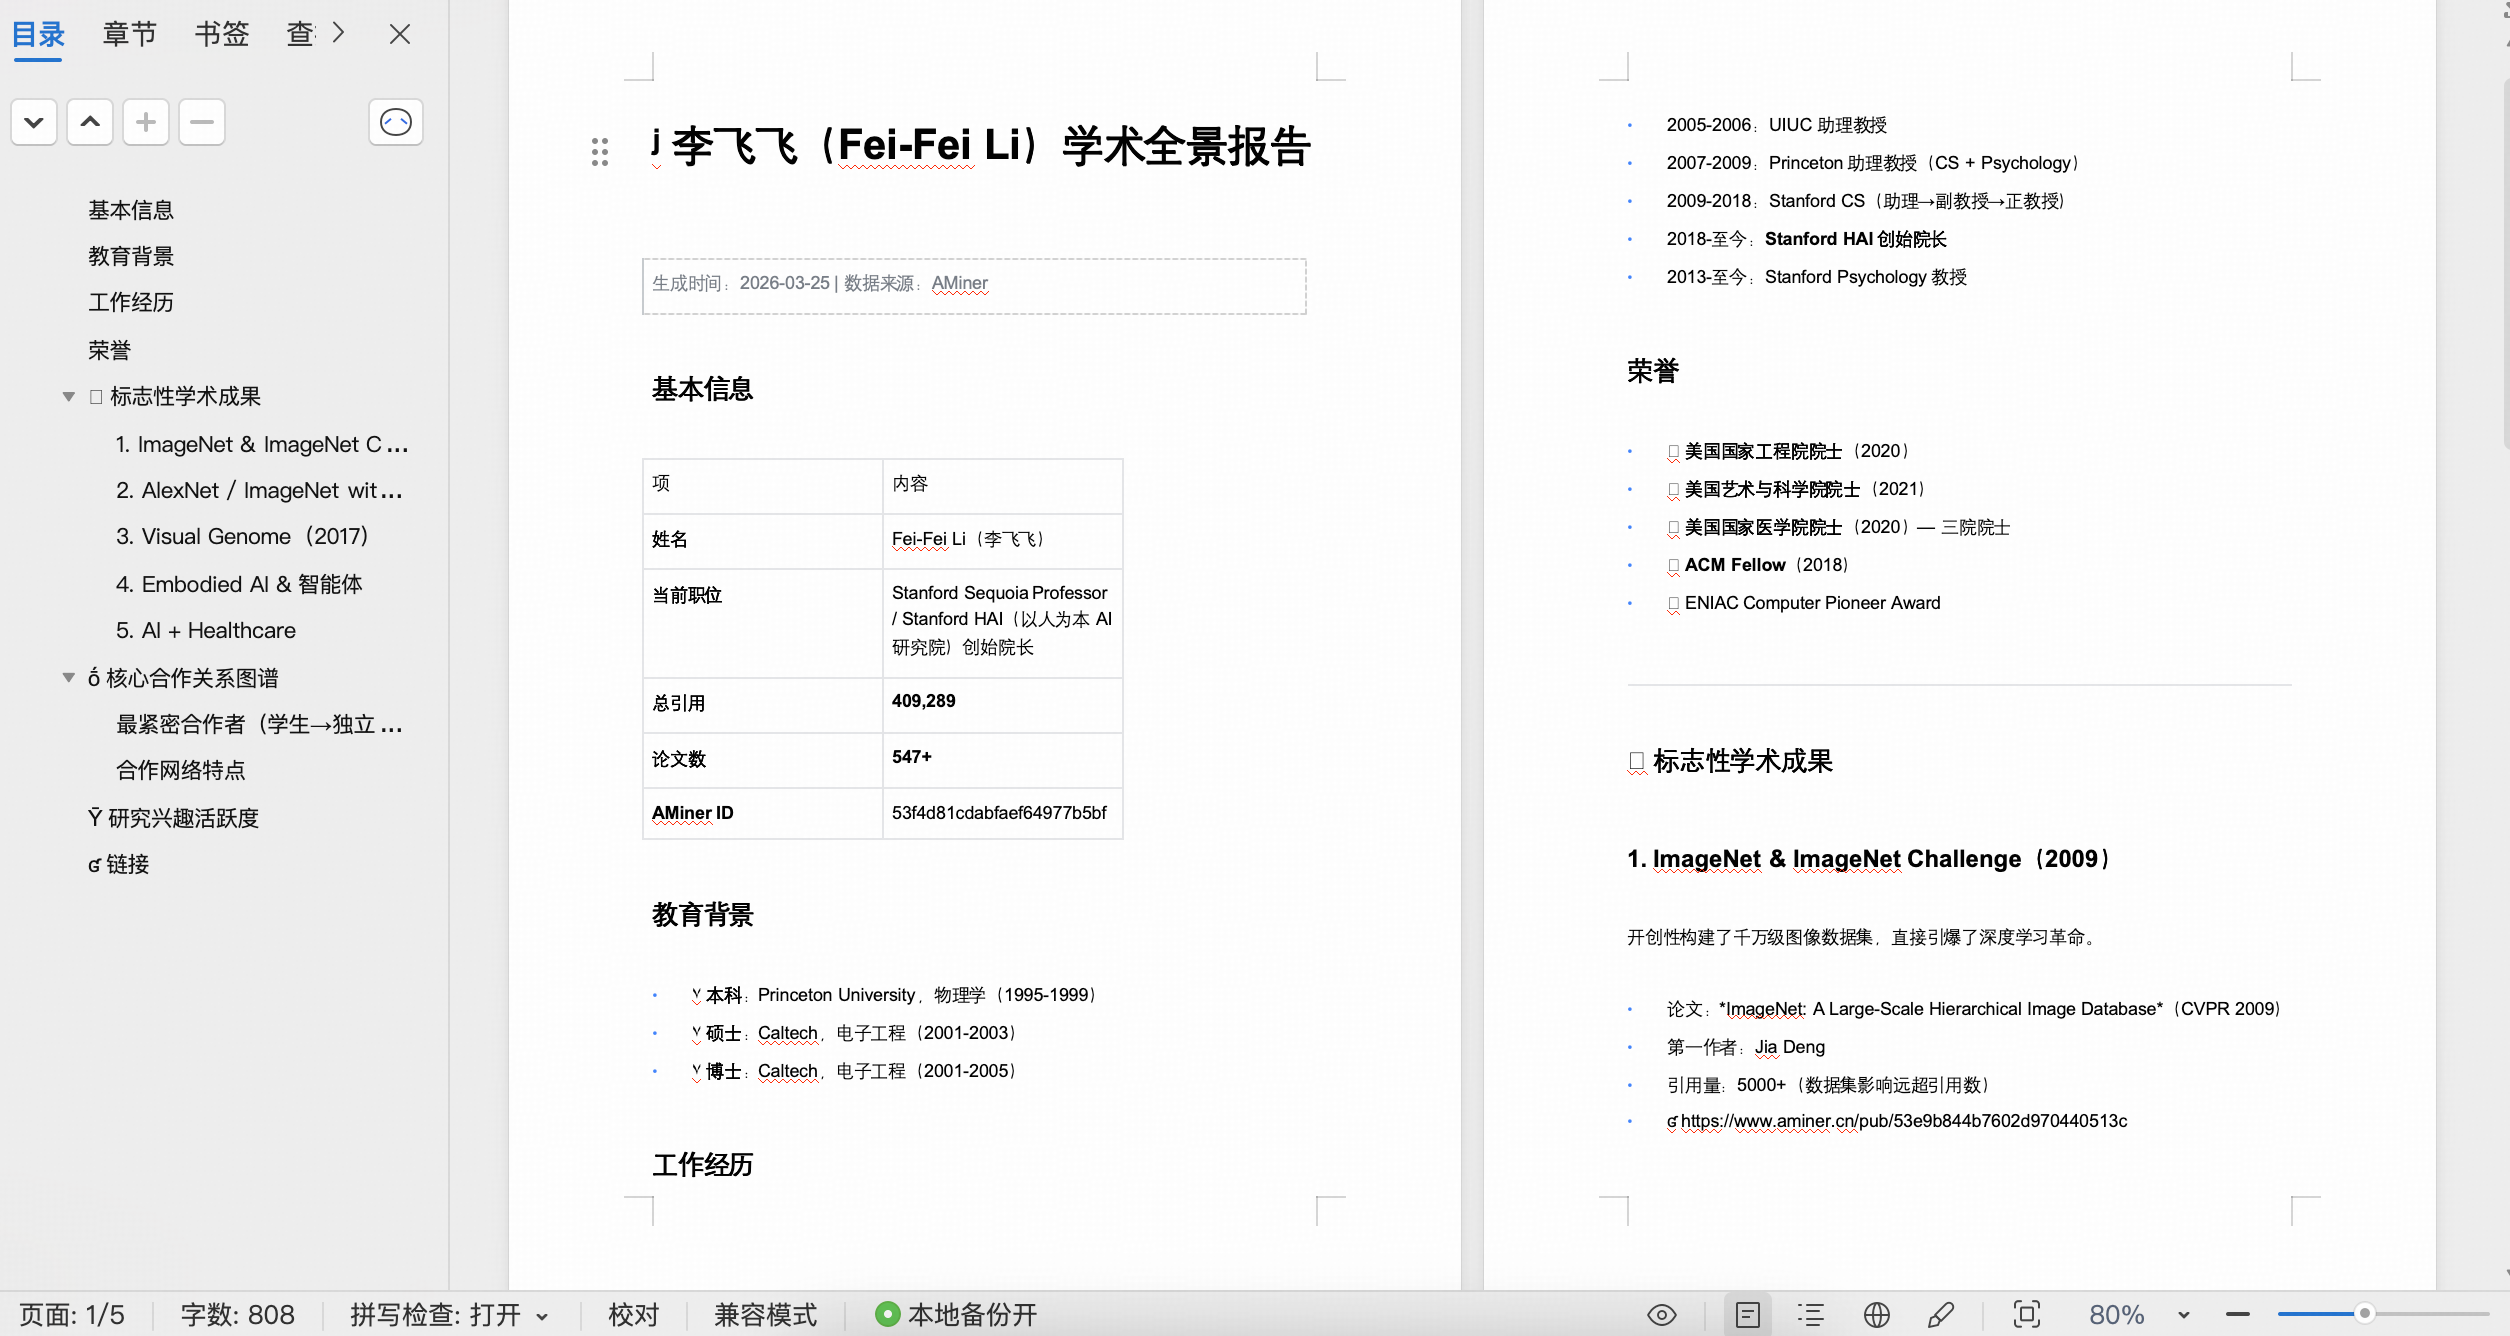Switch to web layout view
Viewport: 2510px width, 1336px height.
1876,1315
